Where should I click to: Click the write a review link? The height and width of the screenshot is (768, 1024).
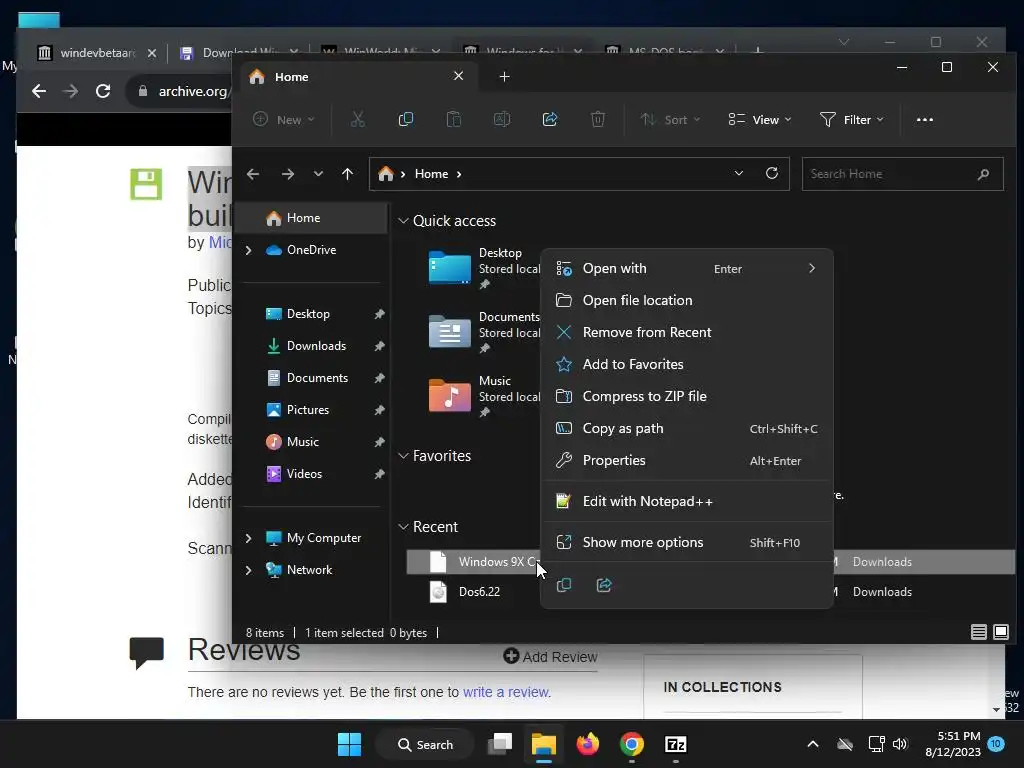pos(506,692)
